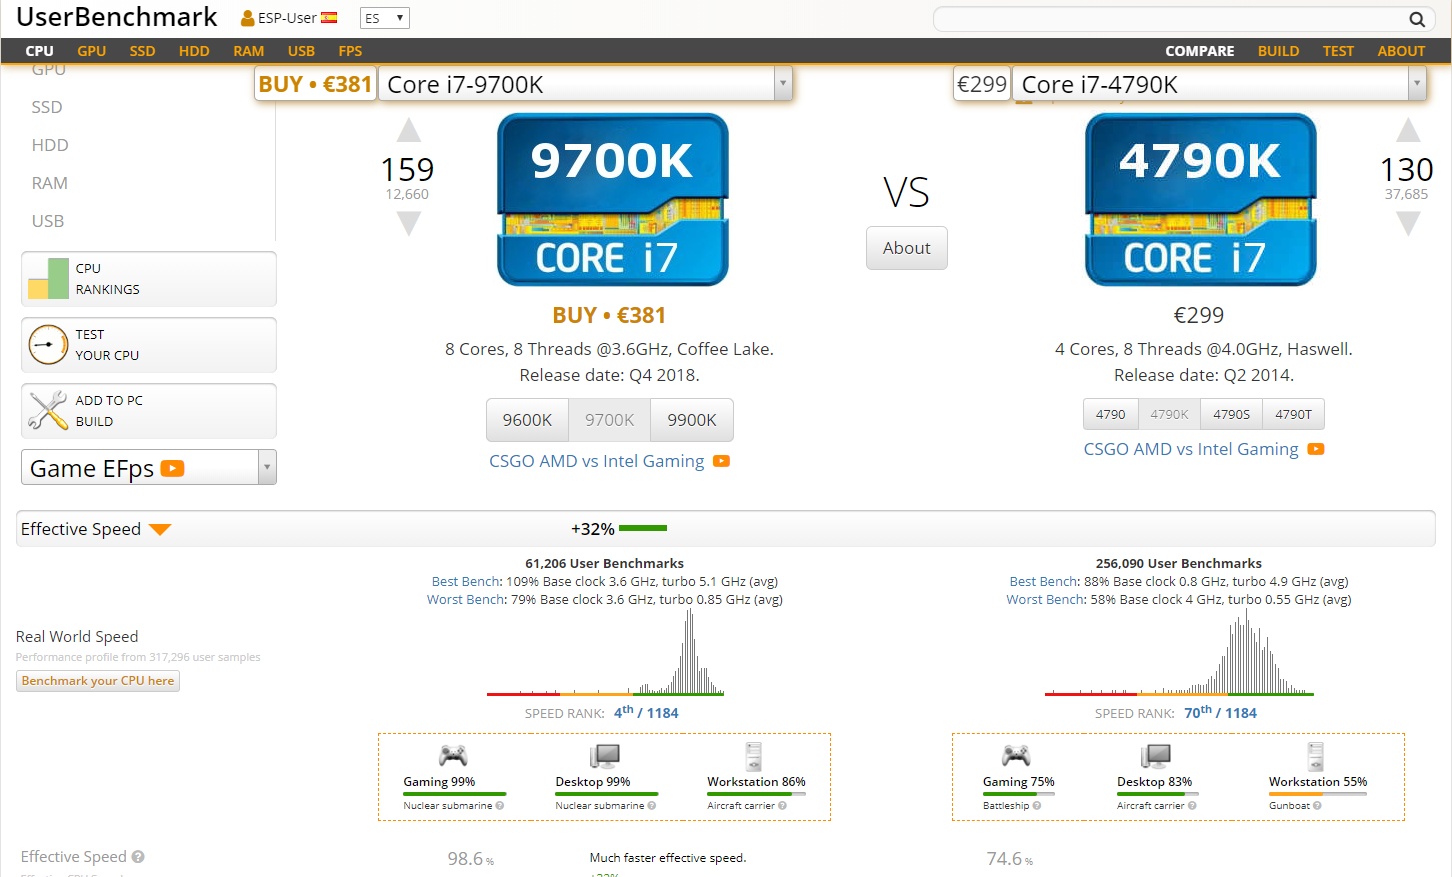The width and height of the screenshot is (1452, 877).
Task: Click help icon next to Effective Speed
Action: coord(138,857)
